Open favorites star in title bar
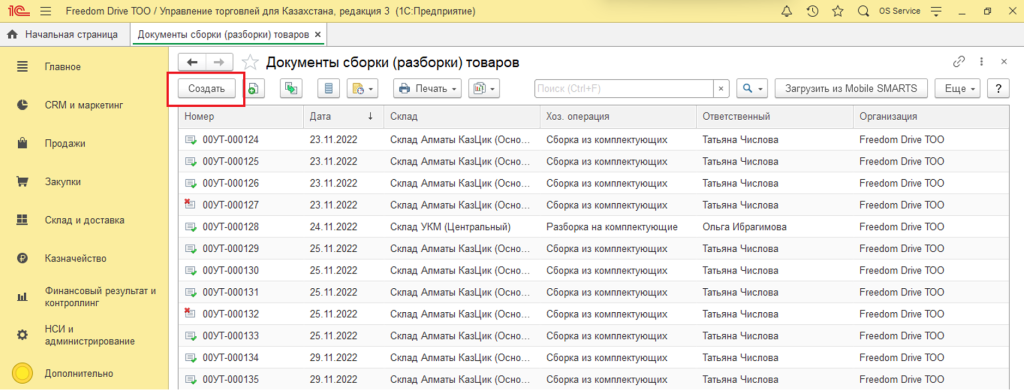Image resolution: width=1024 pixels, height=390 pixels. tap(837, 11)
